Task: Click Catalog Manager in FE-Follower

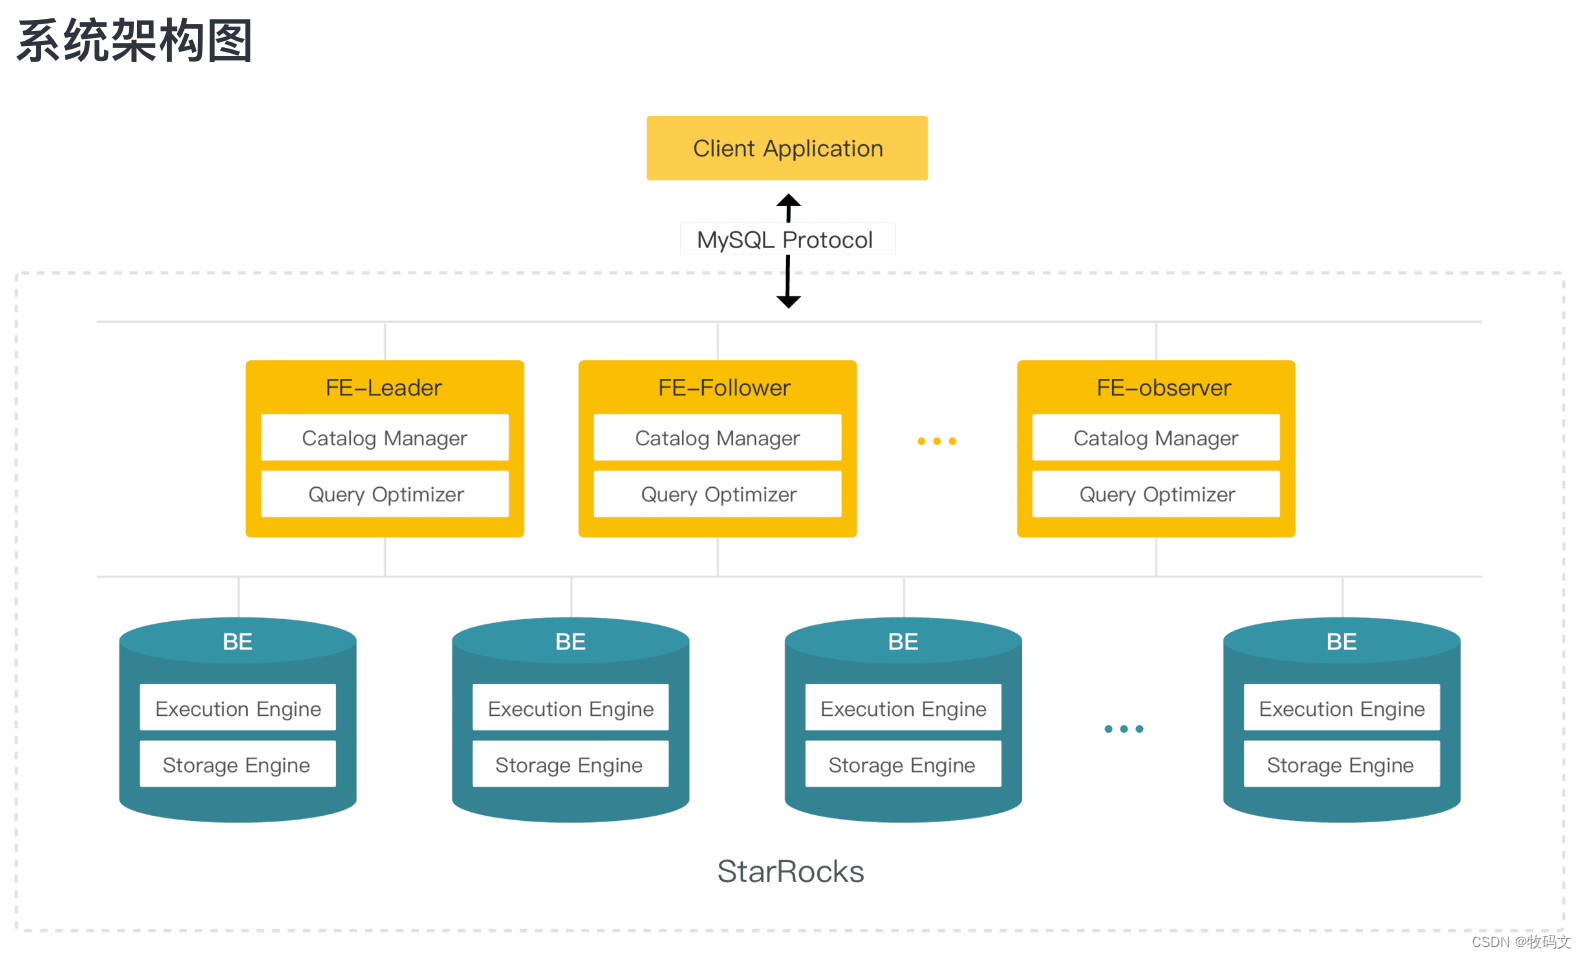Action: coord(718,438)
